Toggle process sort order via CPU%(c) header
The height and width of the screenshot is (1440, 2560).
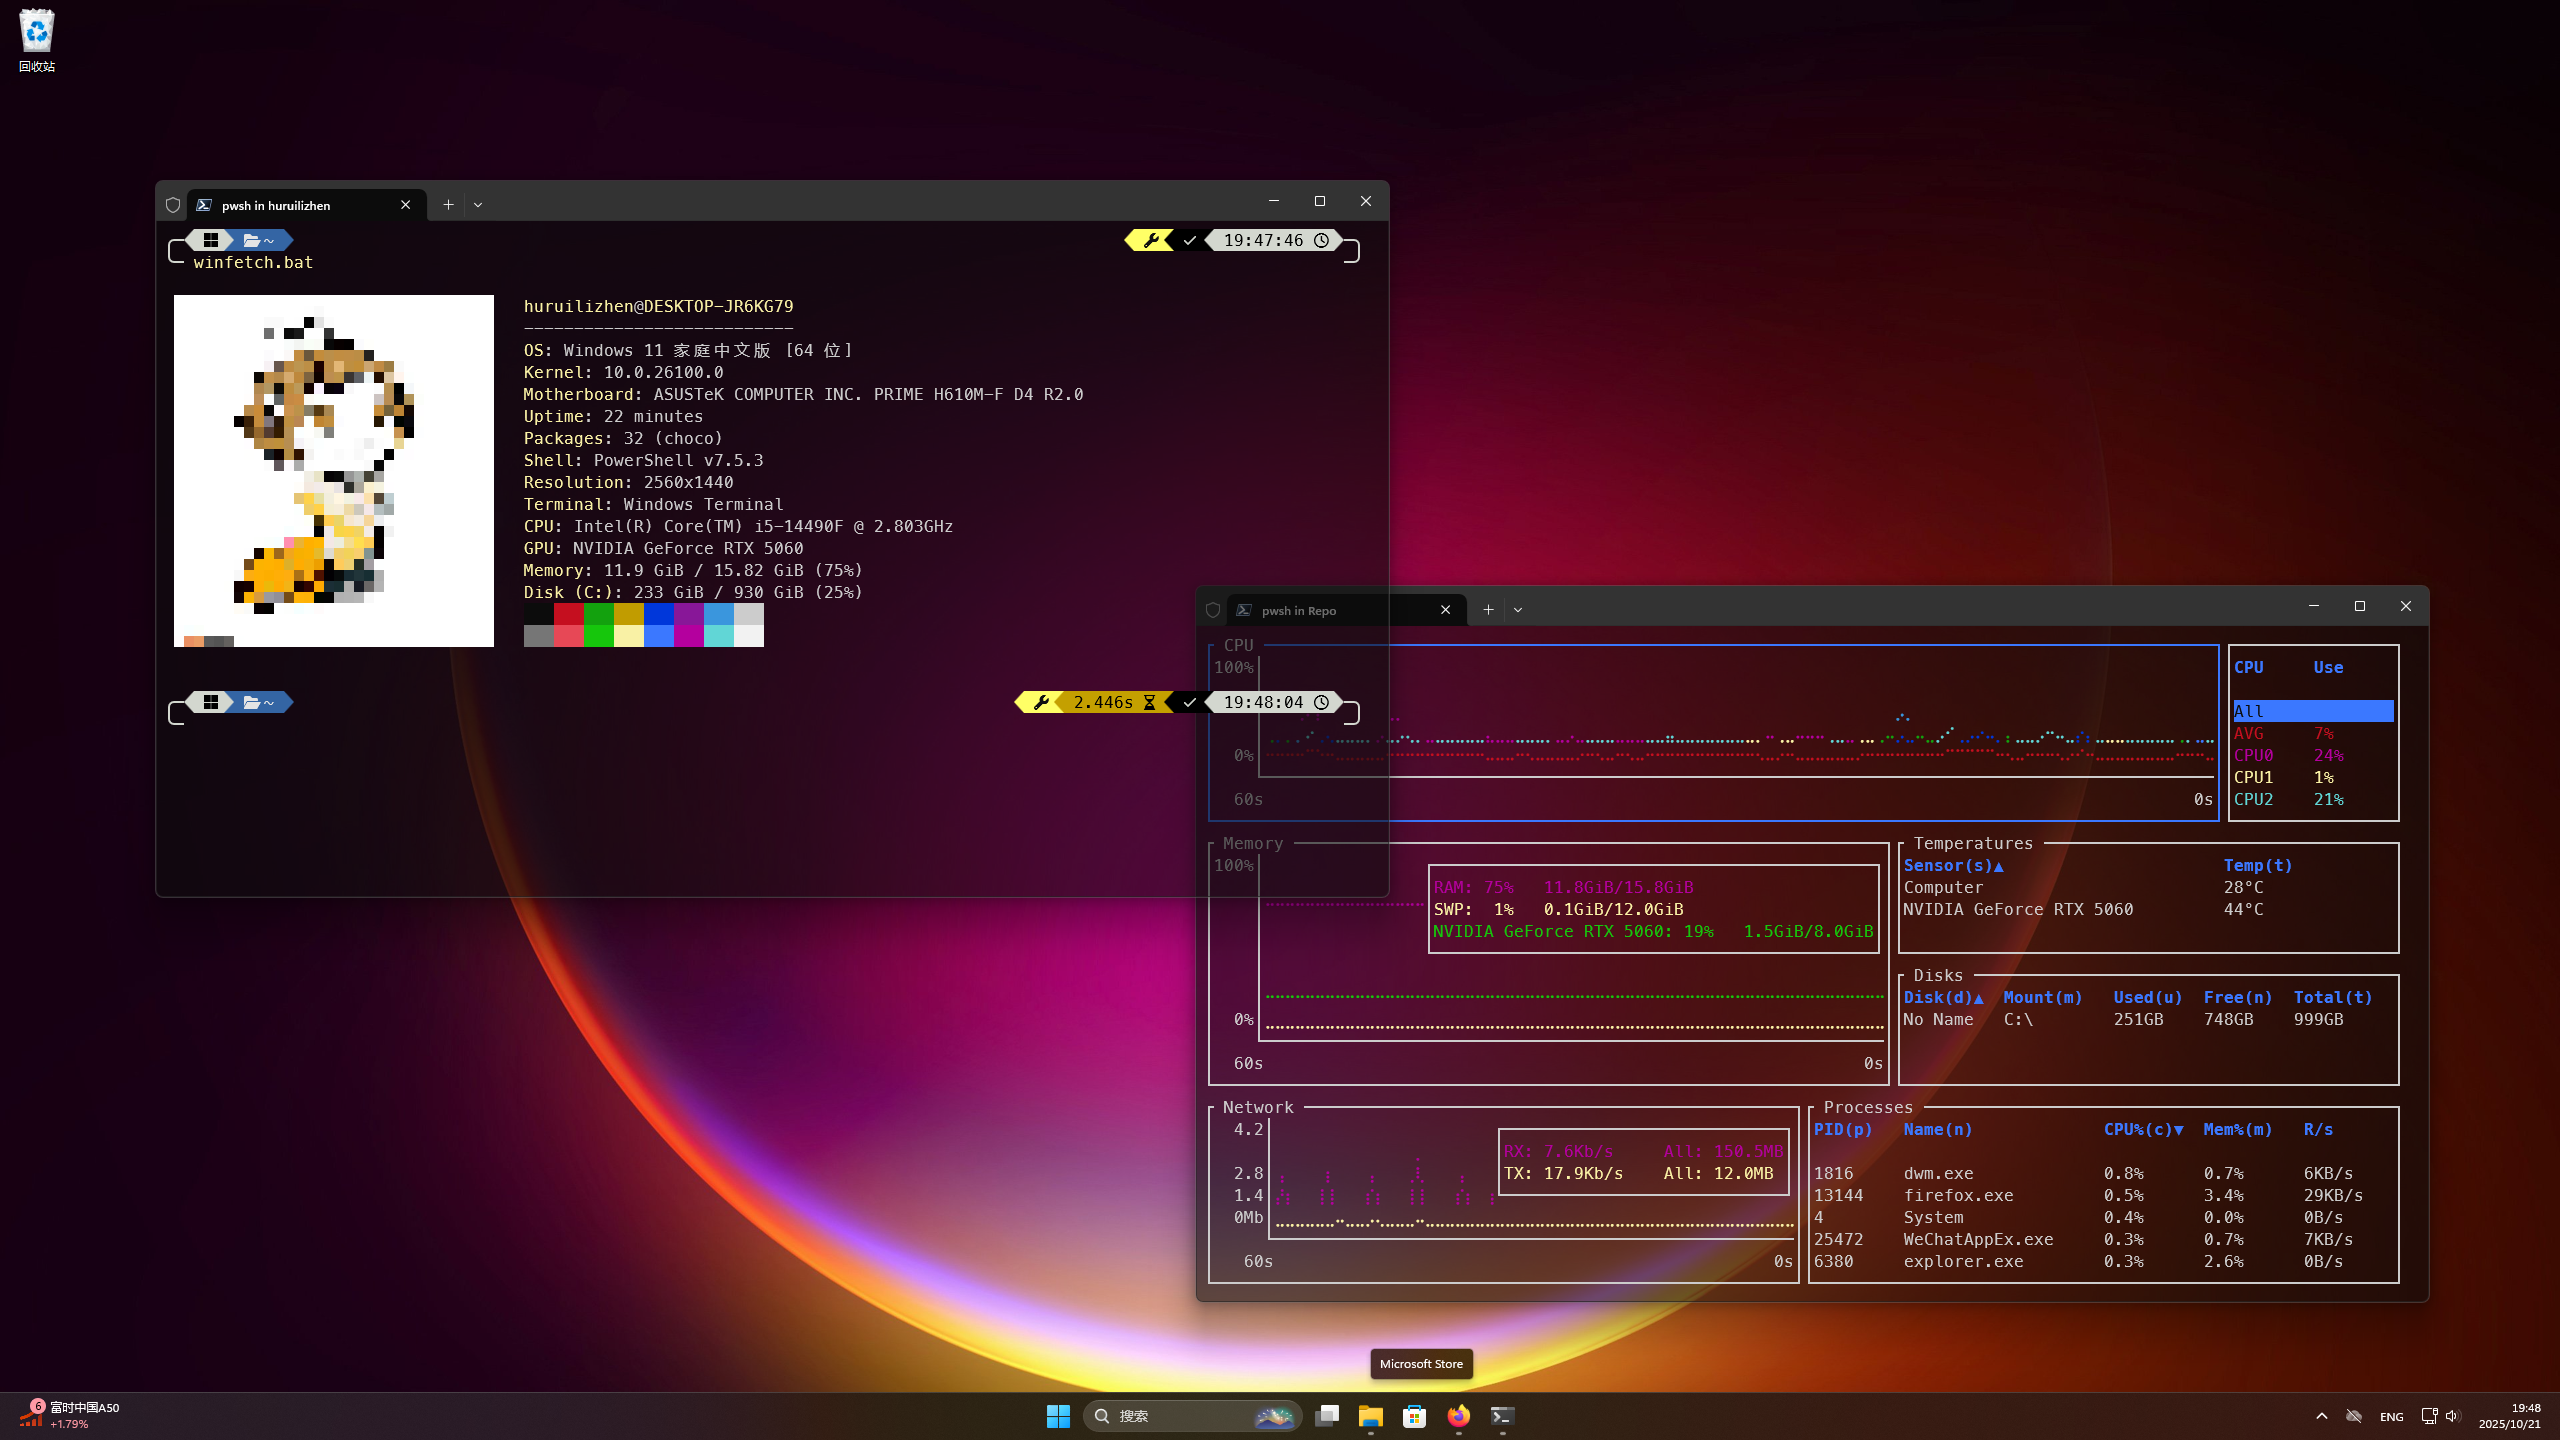click(2142, 1129)
